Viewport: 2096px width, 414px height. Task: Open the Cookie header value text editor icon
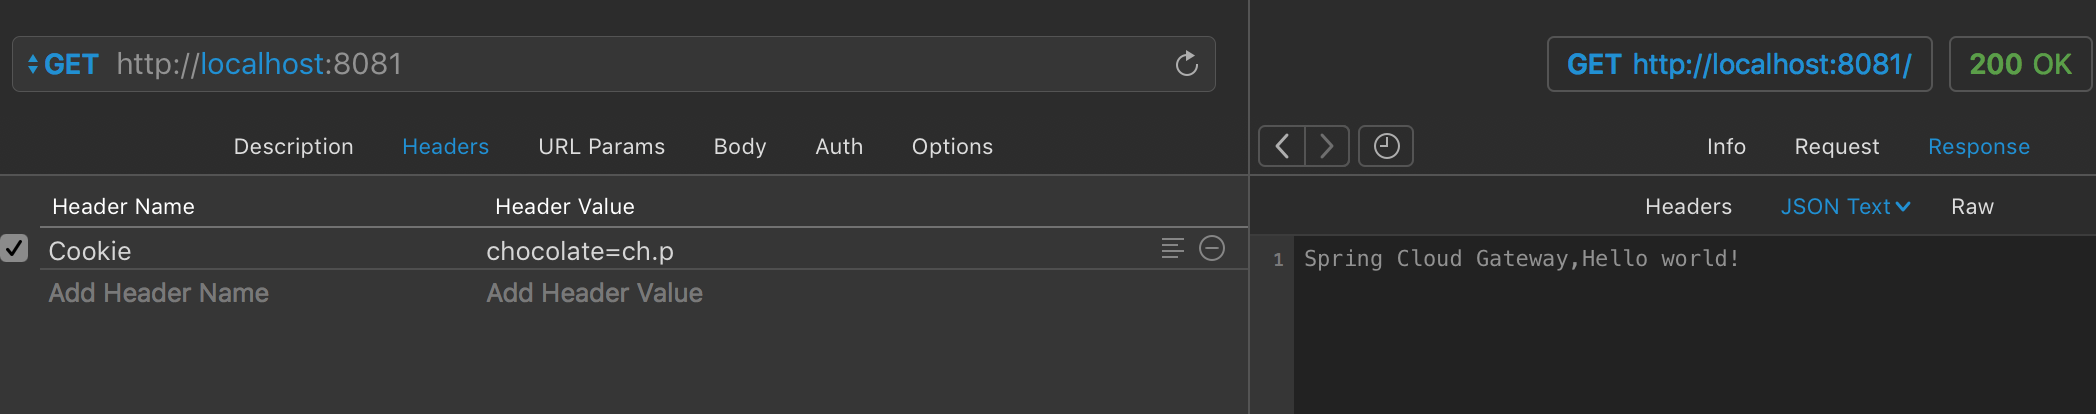tap(1172, 249)
